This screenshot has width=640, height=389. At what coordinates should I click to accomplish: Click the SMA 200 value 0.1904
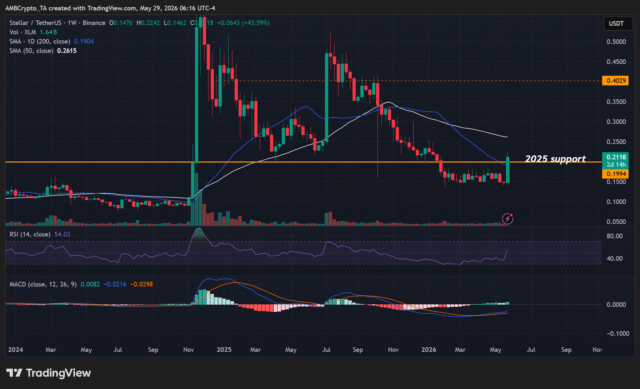click(x=84, y=41)
